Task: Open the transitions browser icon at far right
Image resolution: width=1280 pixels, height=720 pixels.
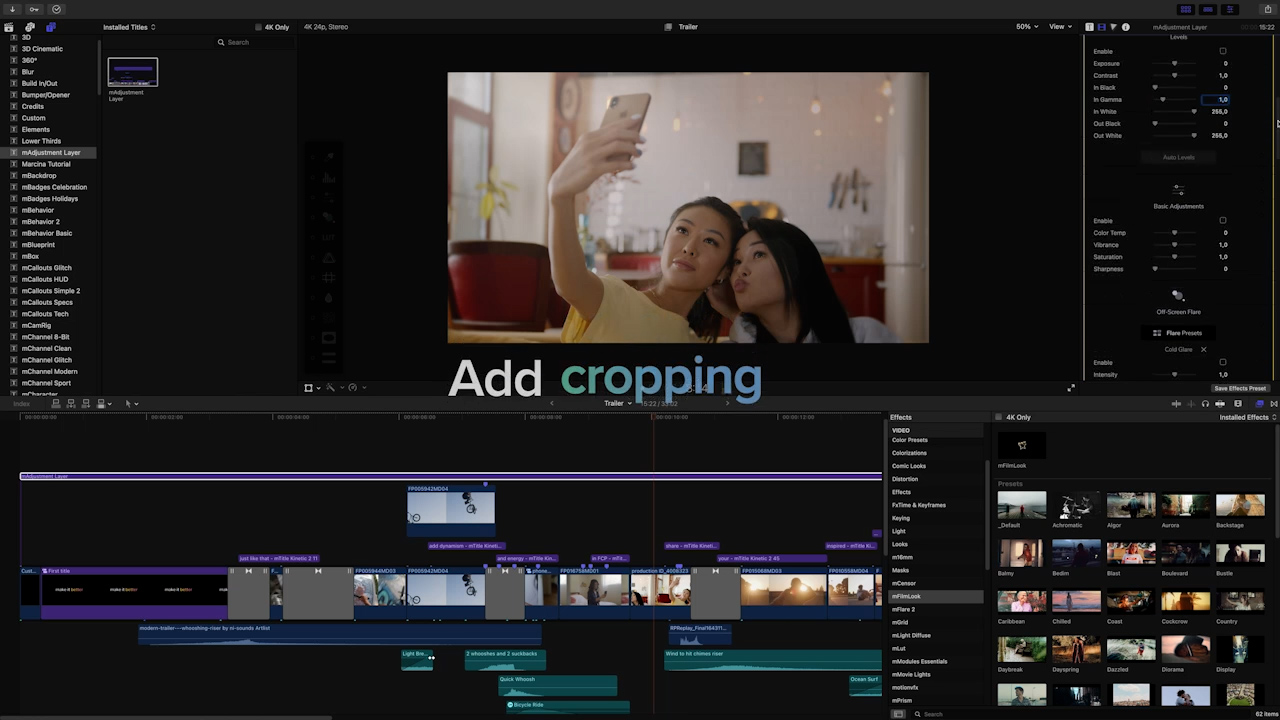Action: pos(1273,404)
